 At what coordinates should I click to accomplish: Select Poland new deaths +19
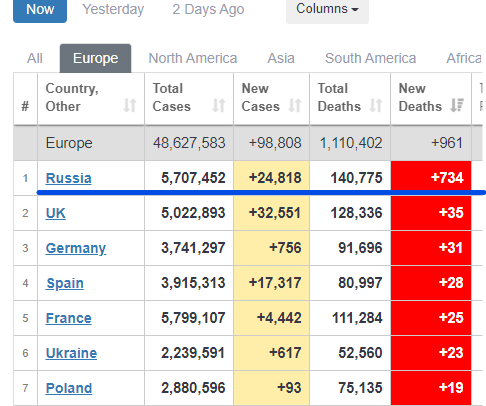(451, 388)
